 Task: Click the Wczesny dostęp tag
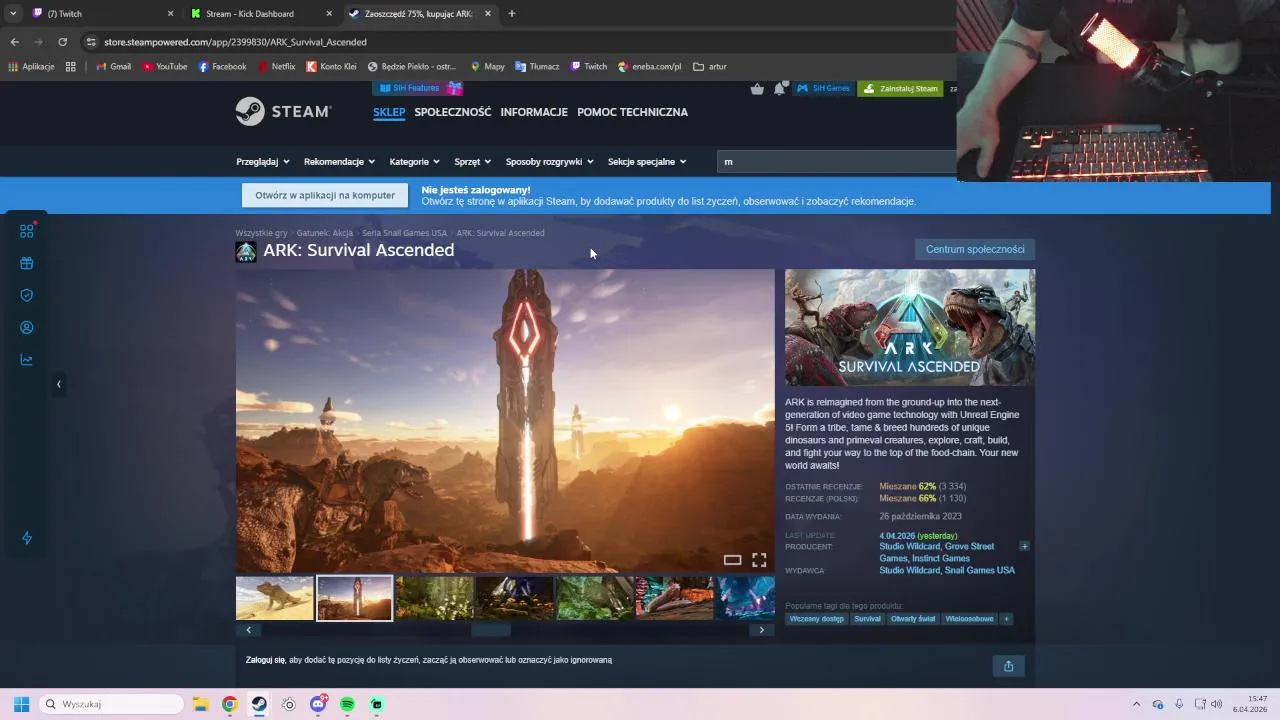pyautogui.click(x=816, y=619)
